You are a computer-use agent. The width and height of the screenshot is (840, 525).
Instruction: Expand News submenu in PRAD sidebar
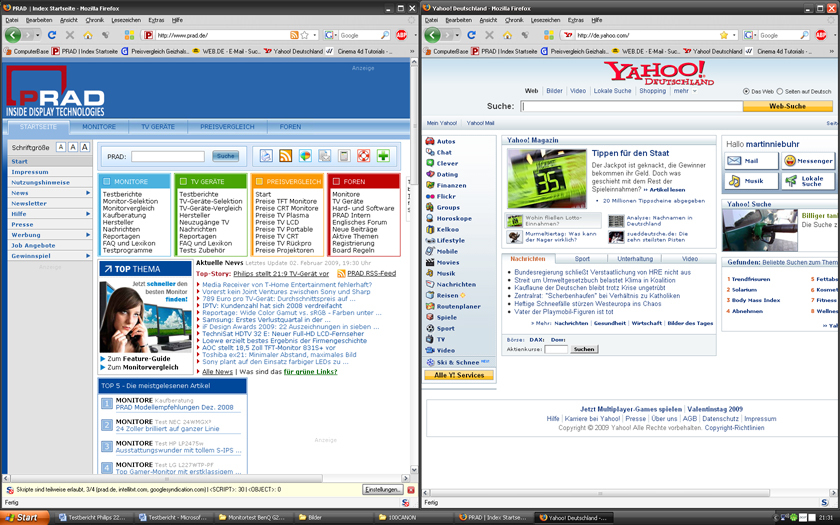tap(88, 193)
